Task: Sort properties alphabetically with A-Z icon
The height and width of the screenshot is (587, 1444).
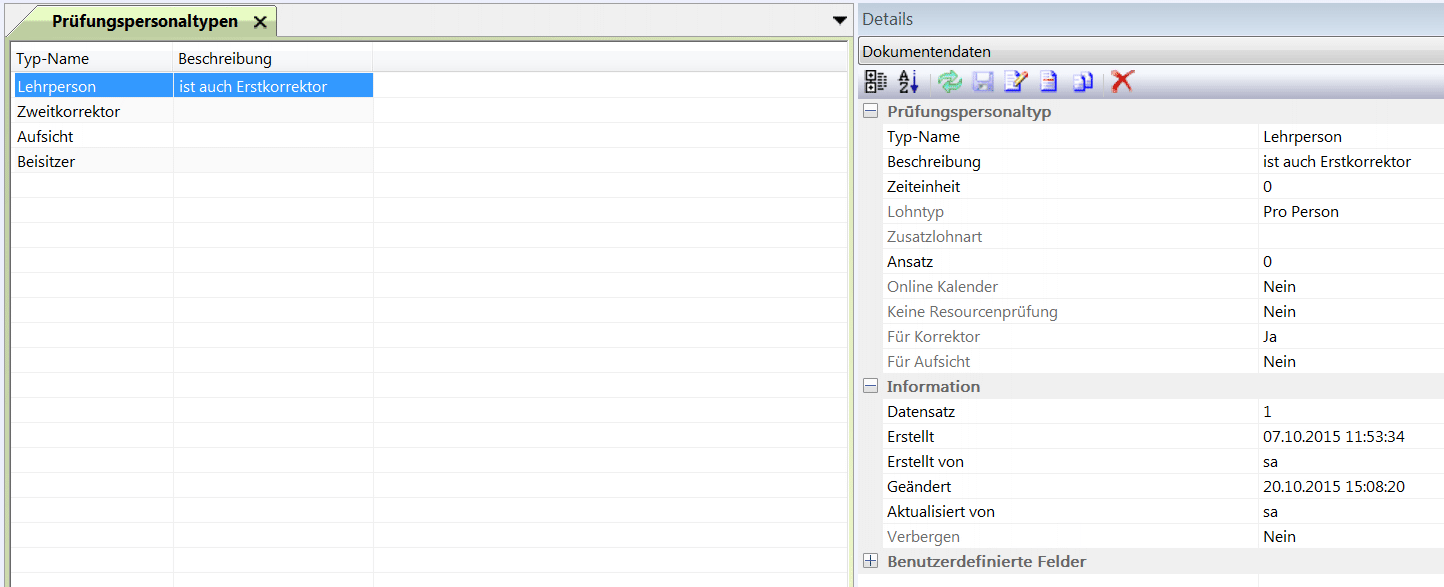Action: [x=908, y=82]
